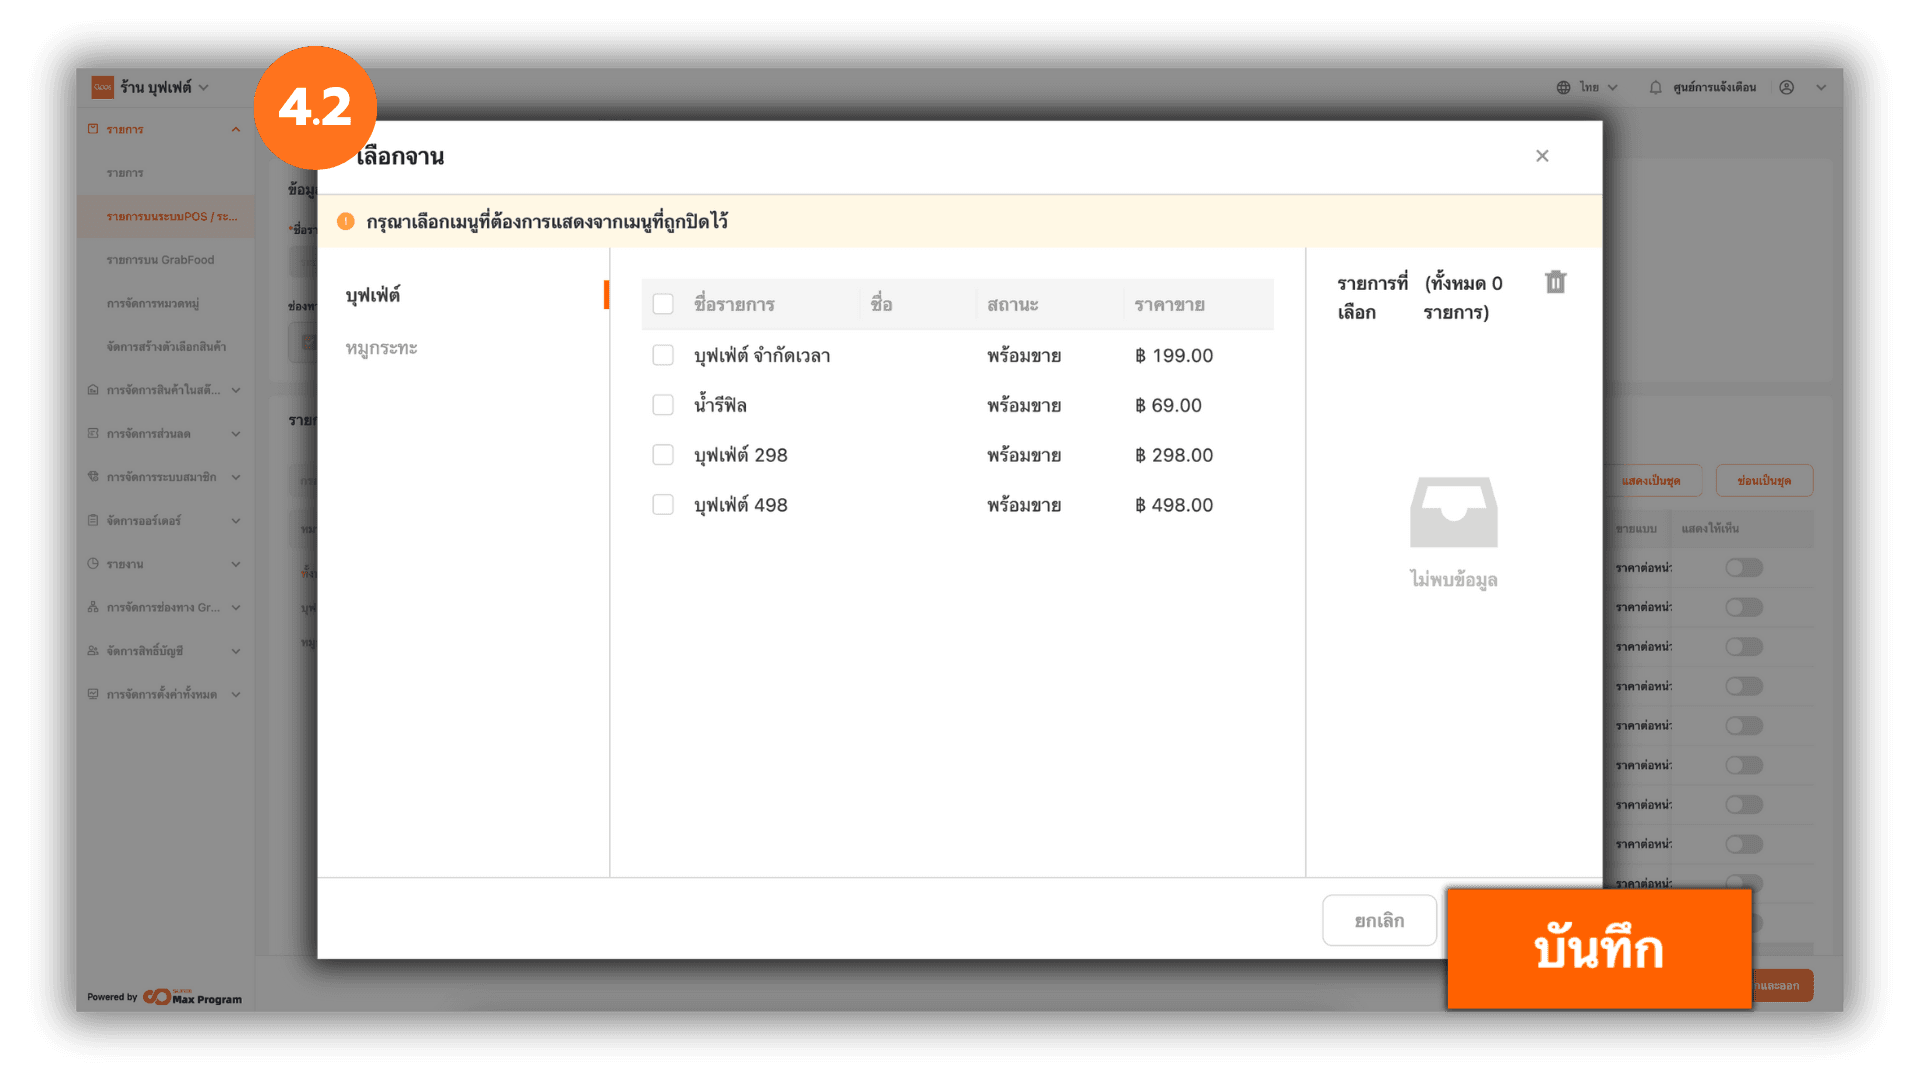Switch to the หมูกระทะ category tab
Image resolution: width=1920 pixels, height=1080 pixels.
381,348
